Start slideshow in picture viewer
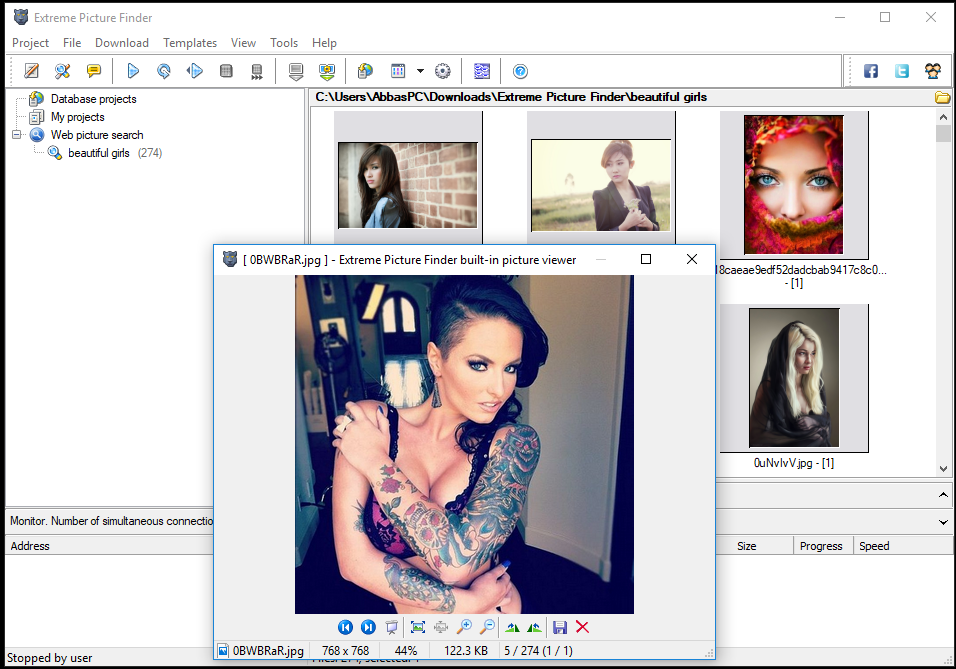 pos(391,627)
